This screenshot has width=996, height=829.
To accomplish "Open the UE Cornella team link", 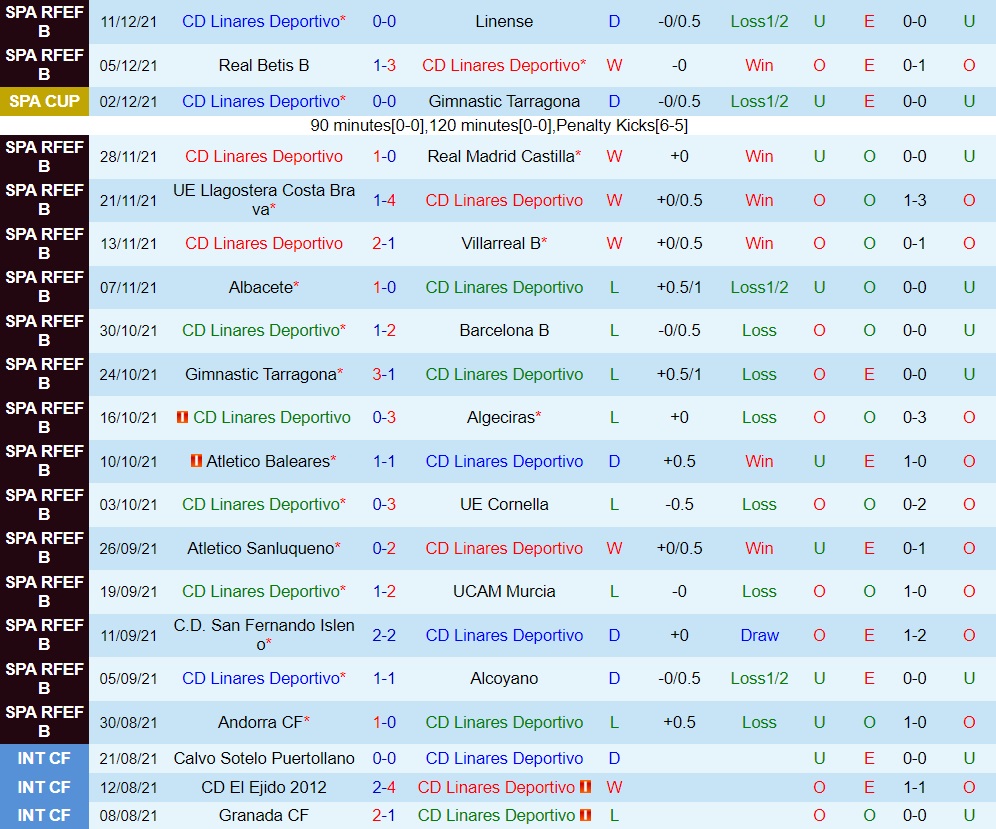I will coord(504,504).
